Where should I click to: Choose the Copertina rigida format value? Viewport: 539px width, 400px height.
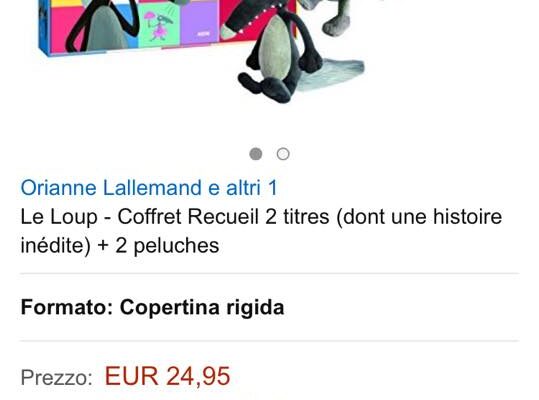pyautogui.click(x=202, y=307)
